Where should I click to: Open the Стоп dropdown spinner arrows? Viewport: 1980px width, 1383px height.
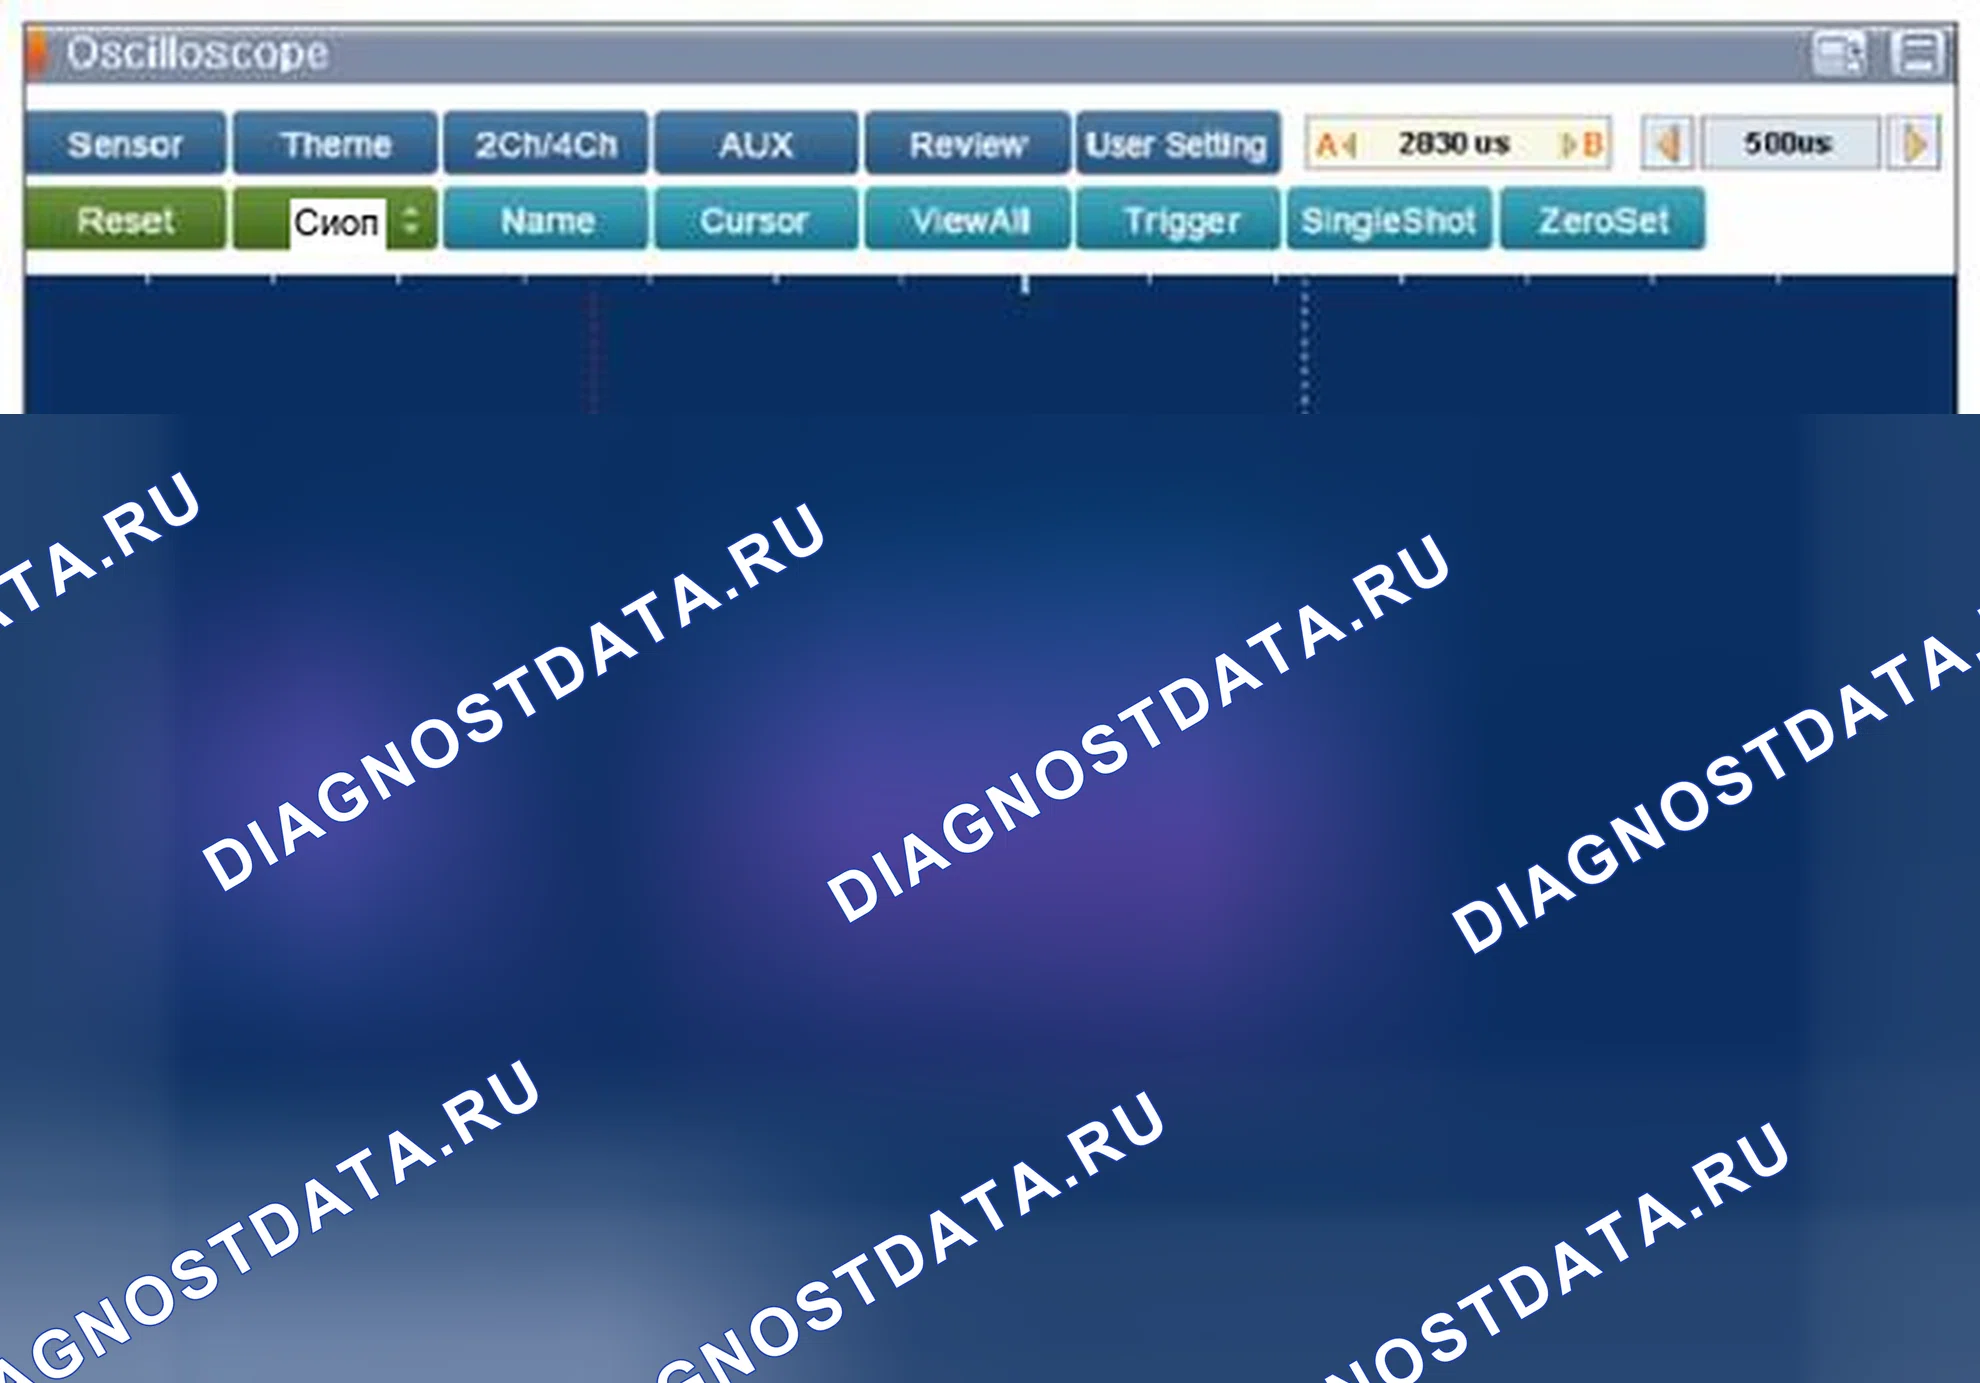point(411,219)
